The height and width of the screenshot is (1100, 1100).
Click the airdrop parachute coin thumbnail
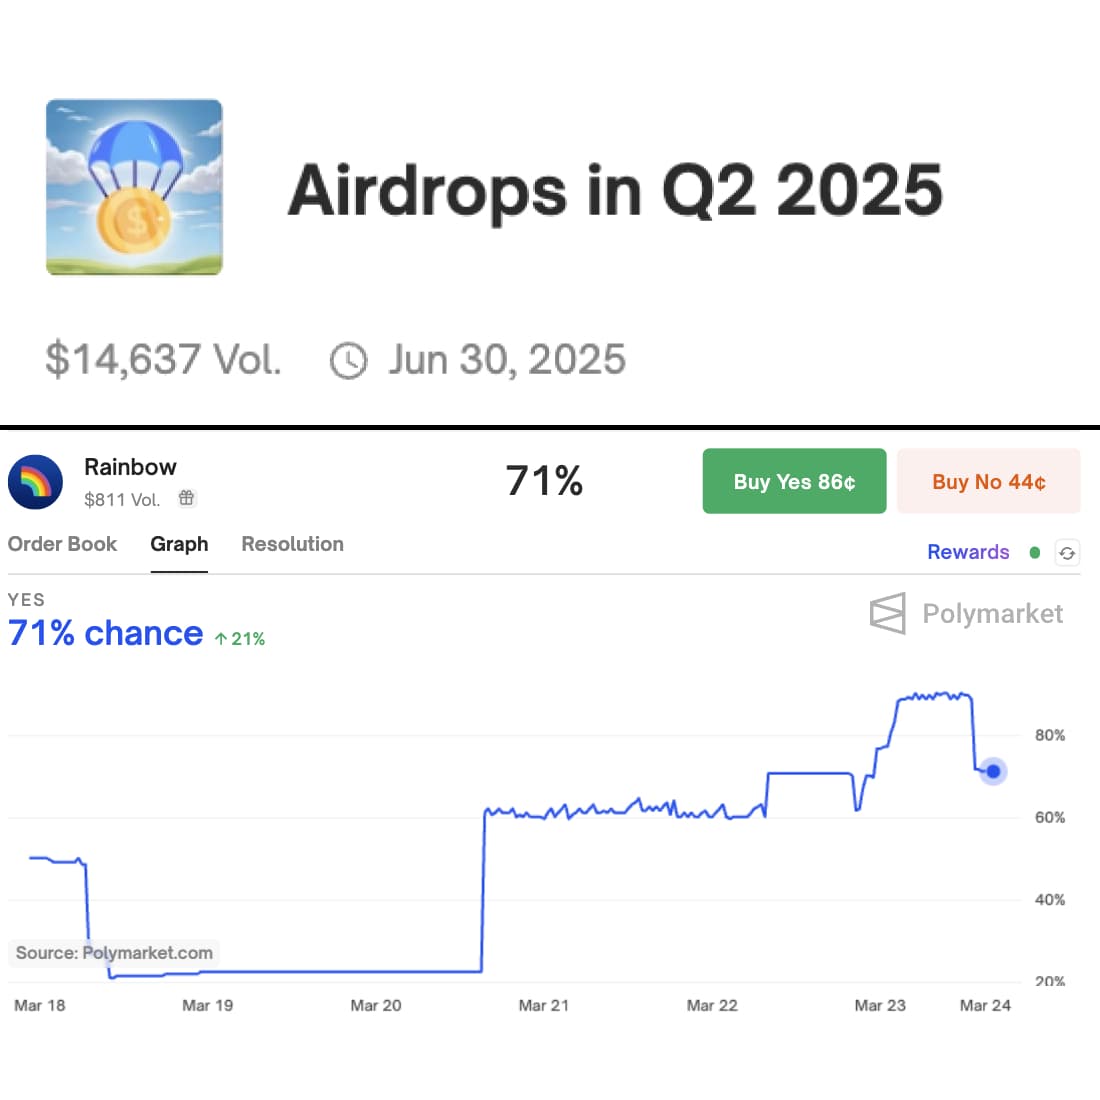(x=134, y=187)
